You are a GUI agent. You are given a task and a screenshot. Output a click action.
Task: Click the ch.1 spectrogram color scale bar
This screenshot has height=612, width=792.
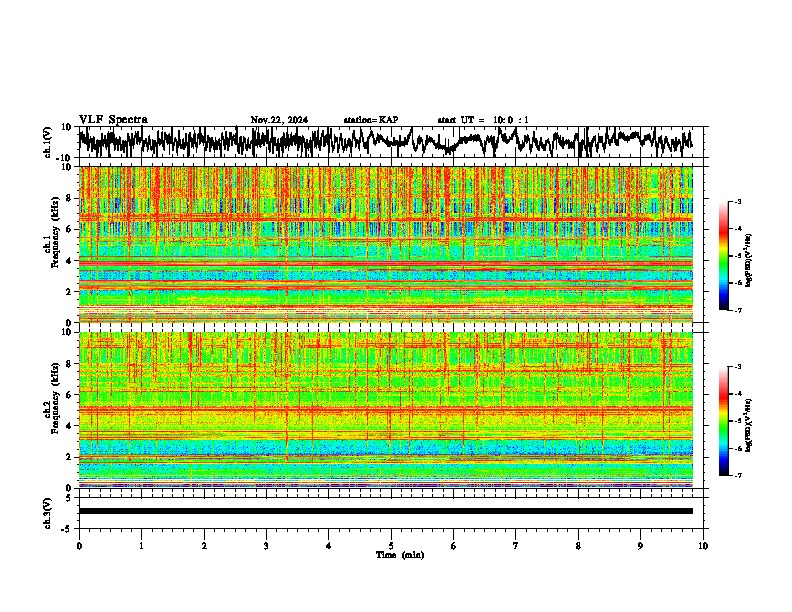[x=723, y=256]
